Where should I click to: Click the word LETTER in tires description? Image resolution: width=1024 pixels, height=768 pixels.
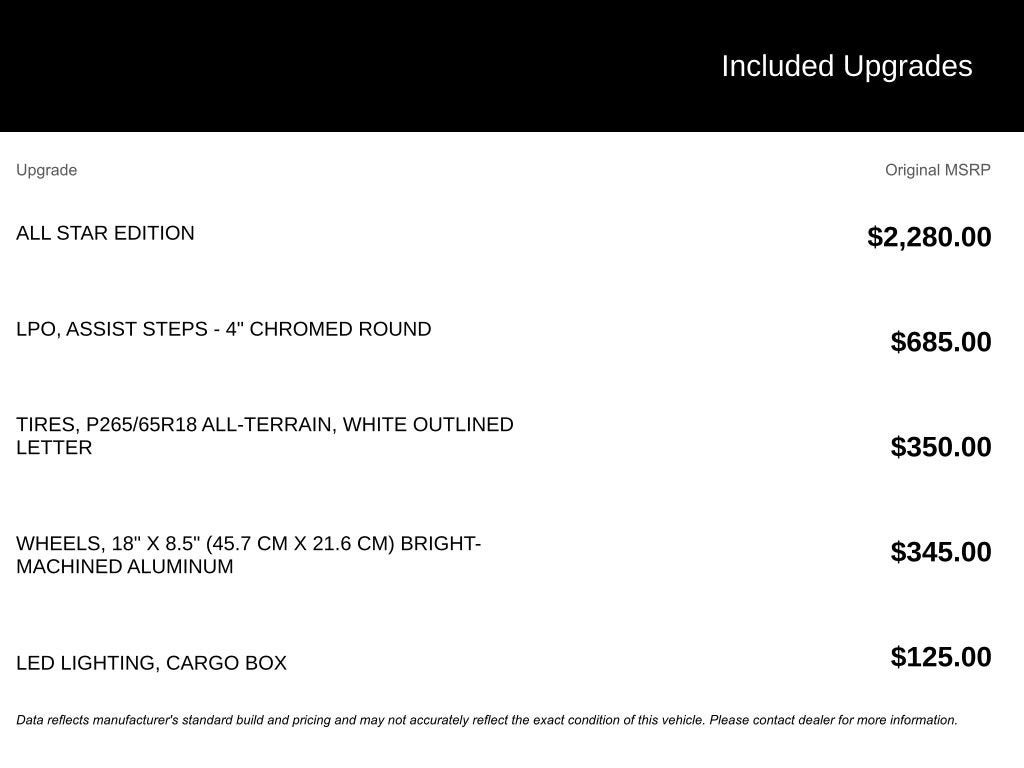[54, 447]
